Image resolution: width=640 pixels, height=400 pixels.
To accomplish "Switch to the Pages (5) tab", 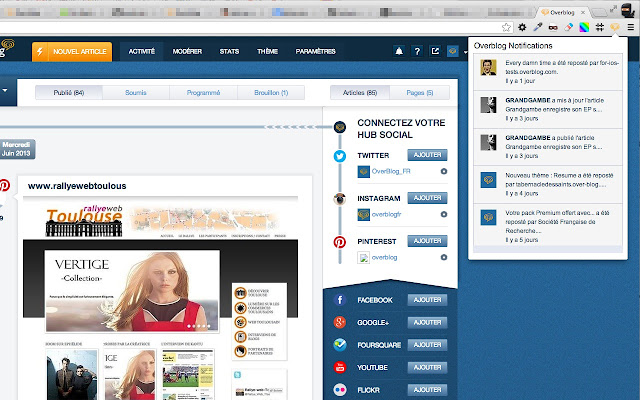I will tap(420, 93).
